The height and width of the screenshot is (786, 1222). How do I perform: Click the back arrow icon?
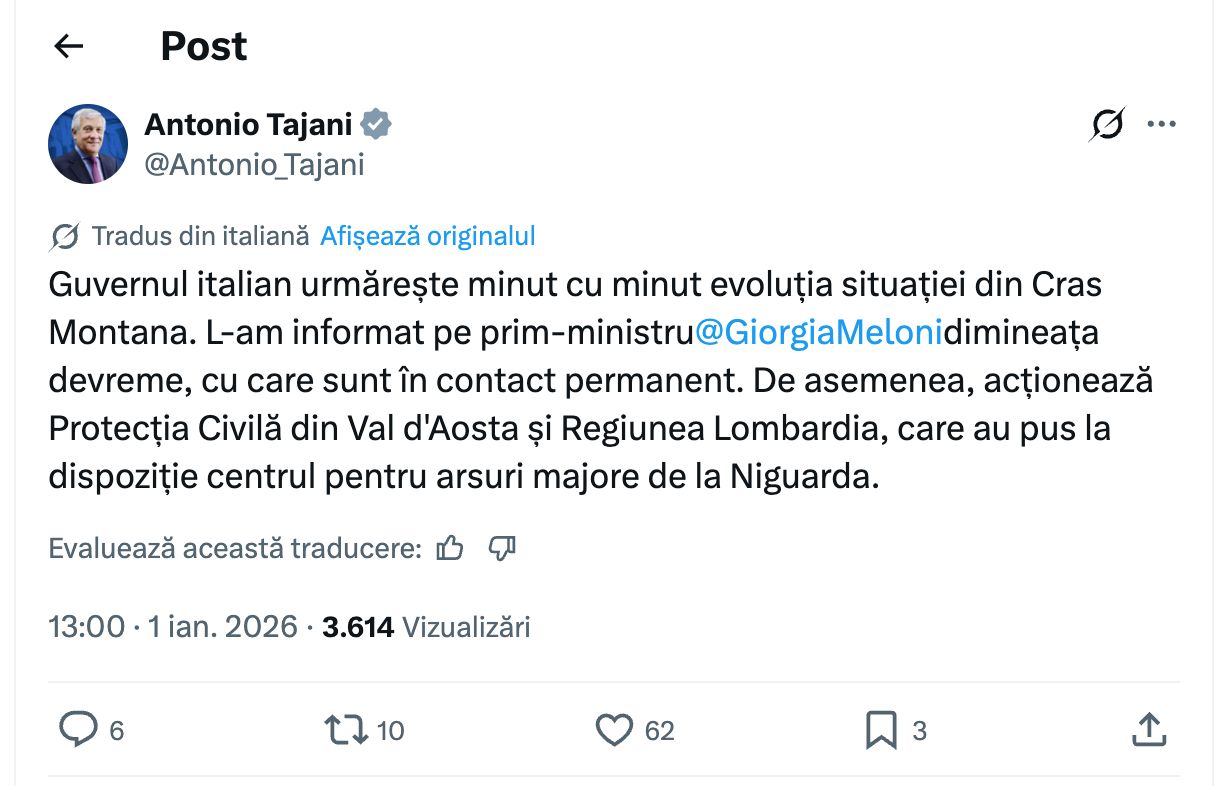(68, 46)
